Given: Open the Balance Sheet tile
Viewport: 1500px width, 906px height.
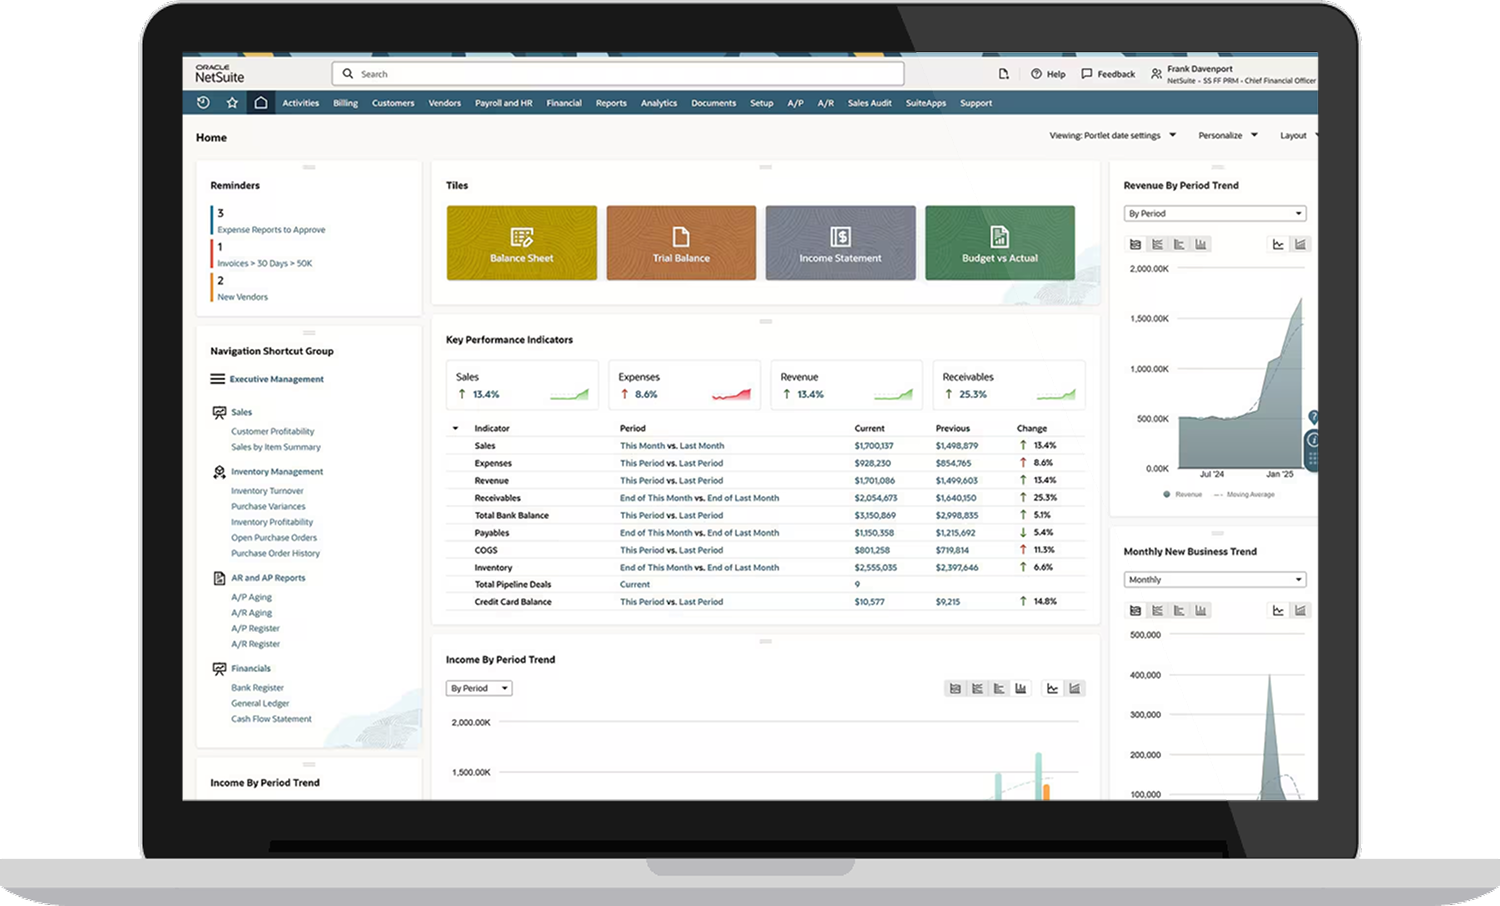Looking at the screenshot, I should tap(521, 242).
